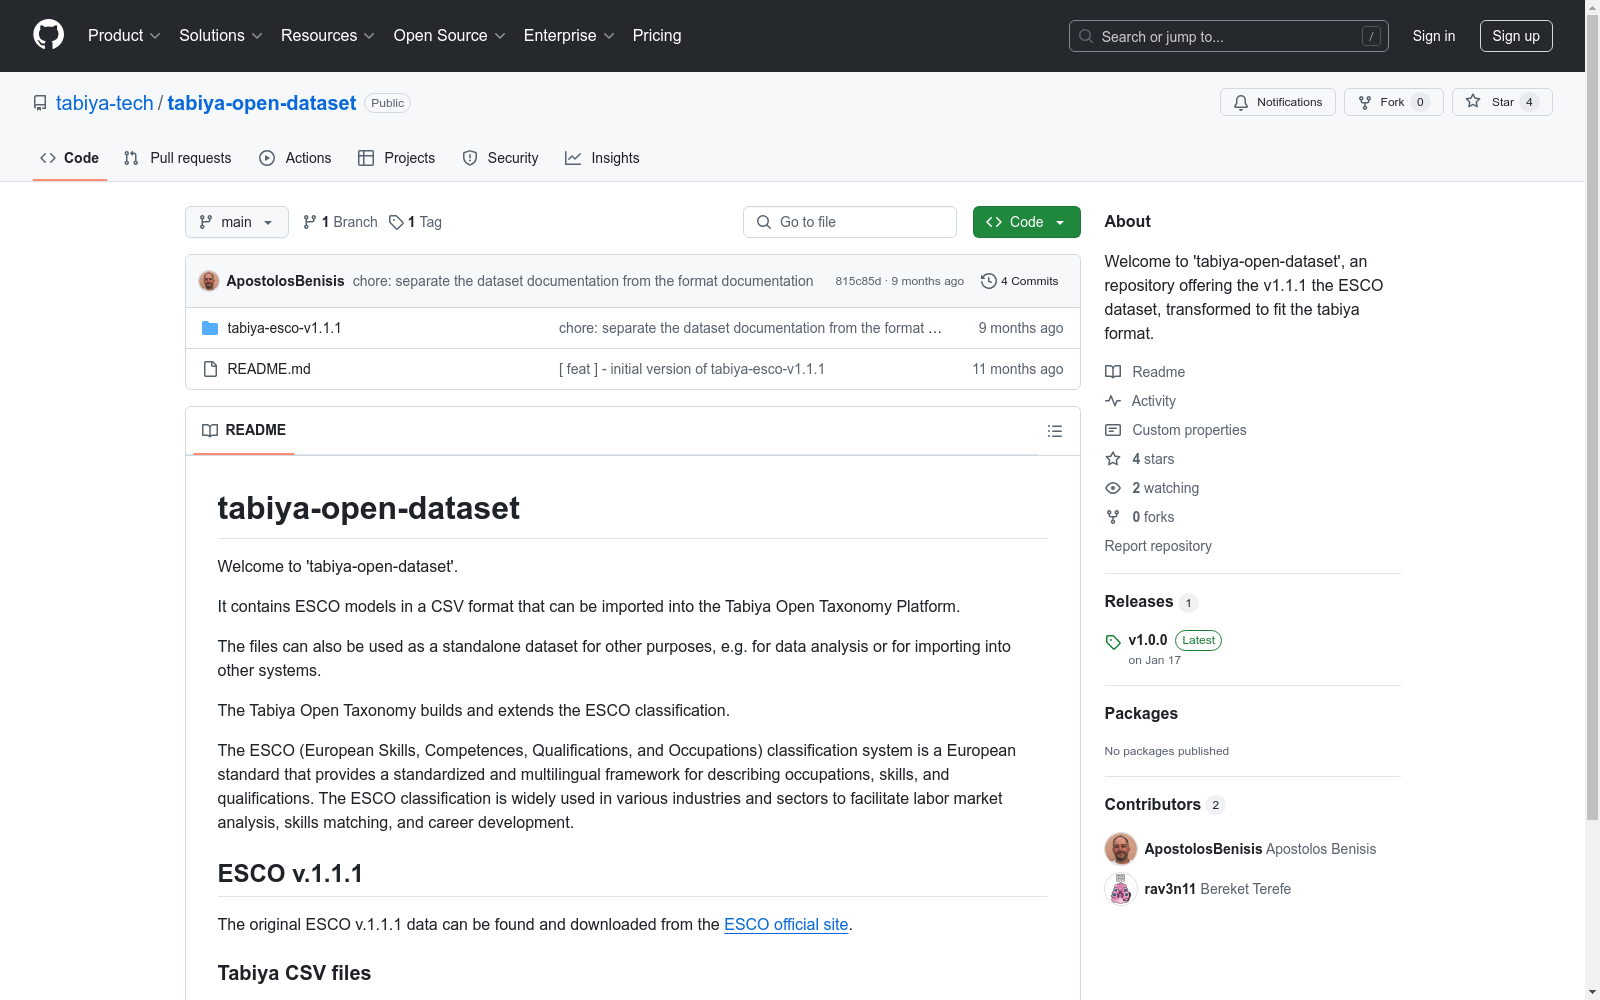View the 0 forks link

1140,517
